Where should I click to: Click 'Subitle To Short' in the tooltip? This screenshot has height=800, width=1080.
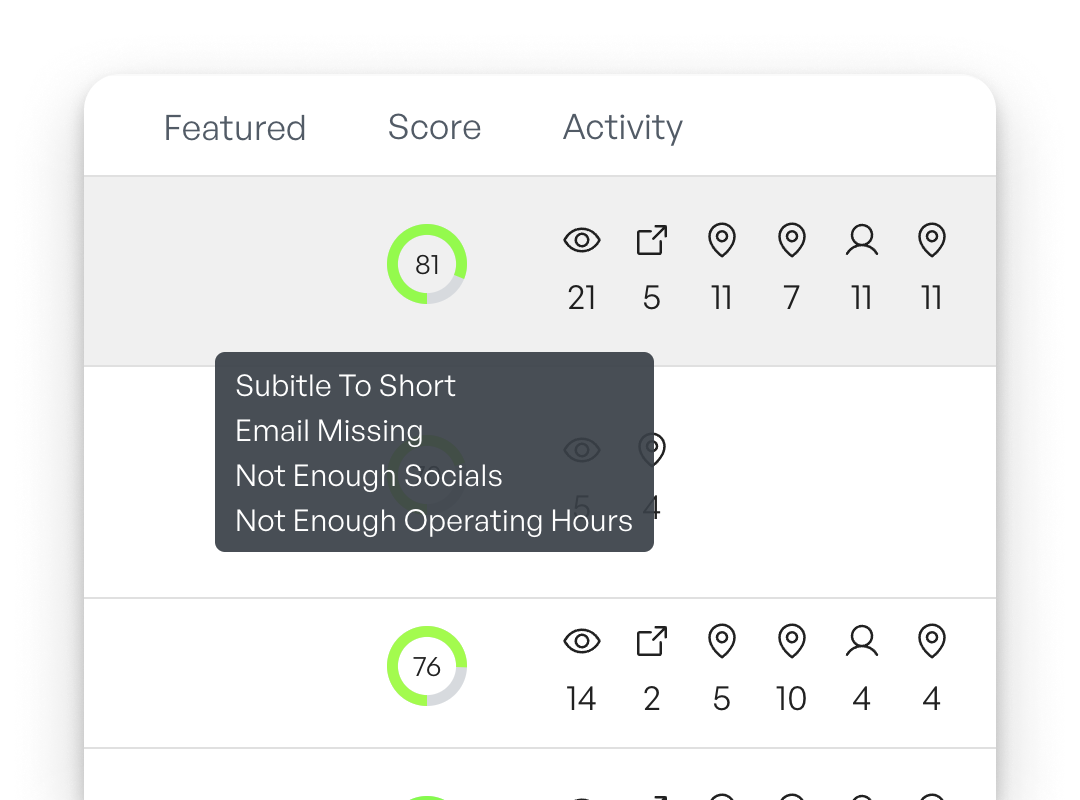(345, 386)
